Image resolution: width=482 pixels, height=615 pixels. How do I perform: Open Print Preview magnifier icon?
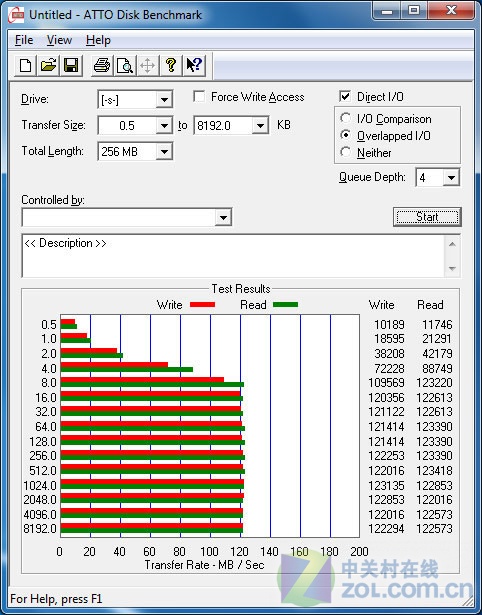point(125,65)
